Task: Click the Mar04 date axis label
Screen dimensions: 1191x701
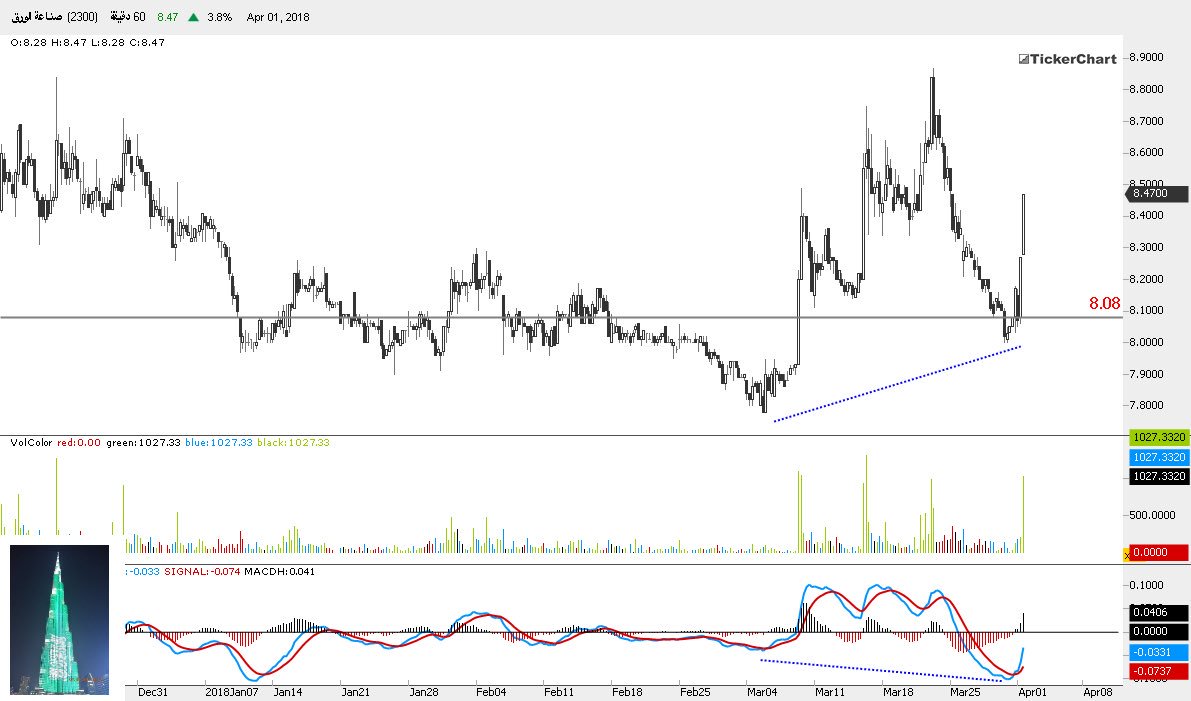Action: pyautogui.click(x=762, y=692)
